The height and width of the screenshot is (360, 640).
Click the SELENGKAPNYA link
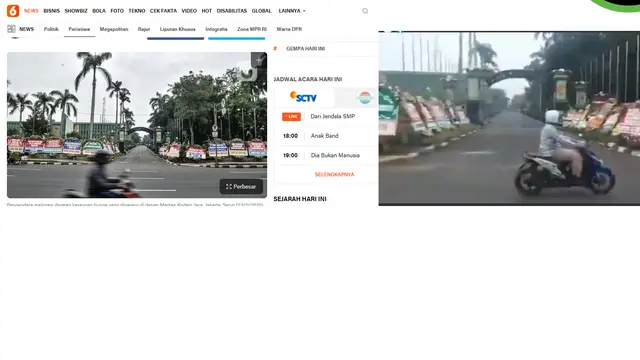(x=334, y=175)
